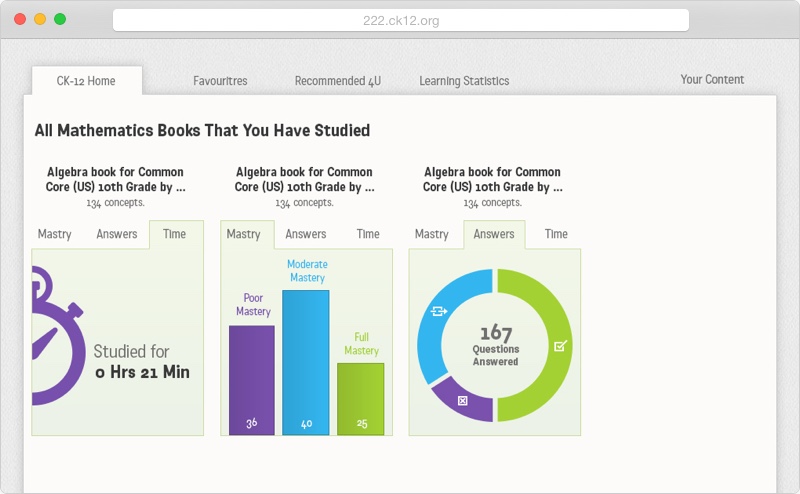Click the green maximize window button
This screenshot has height=494, width=800.
60,19
